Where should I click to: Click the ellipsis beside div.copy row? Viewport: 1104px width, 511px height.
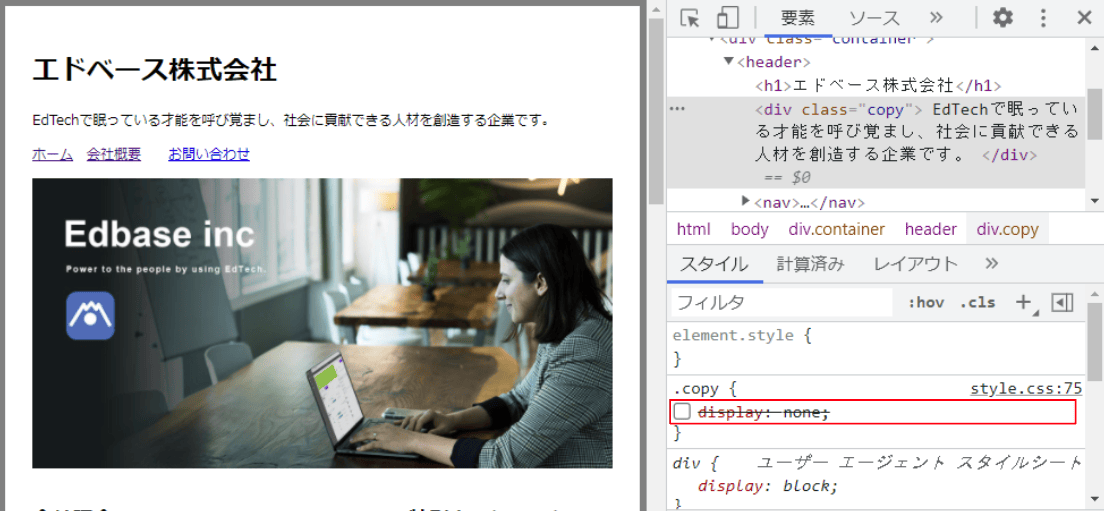(677, 109)
